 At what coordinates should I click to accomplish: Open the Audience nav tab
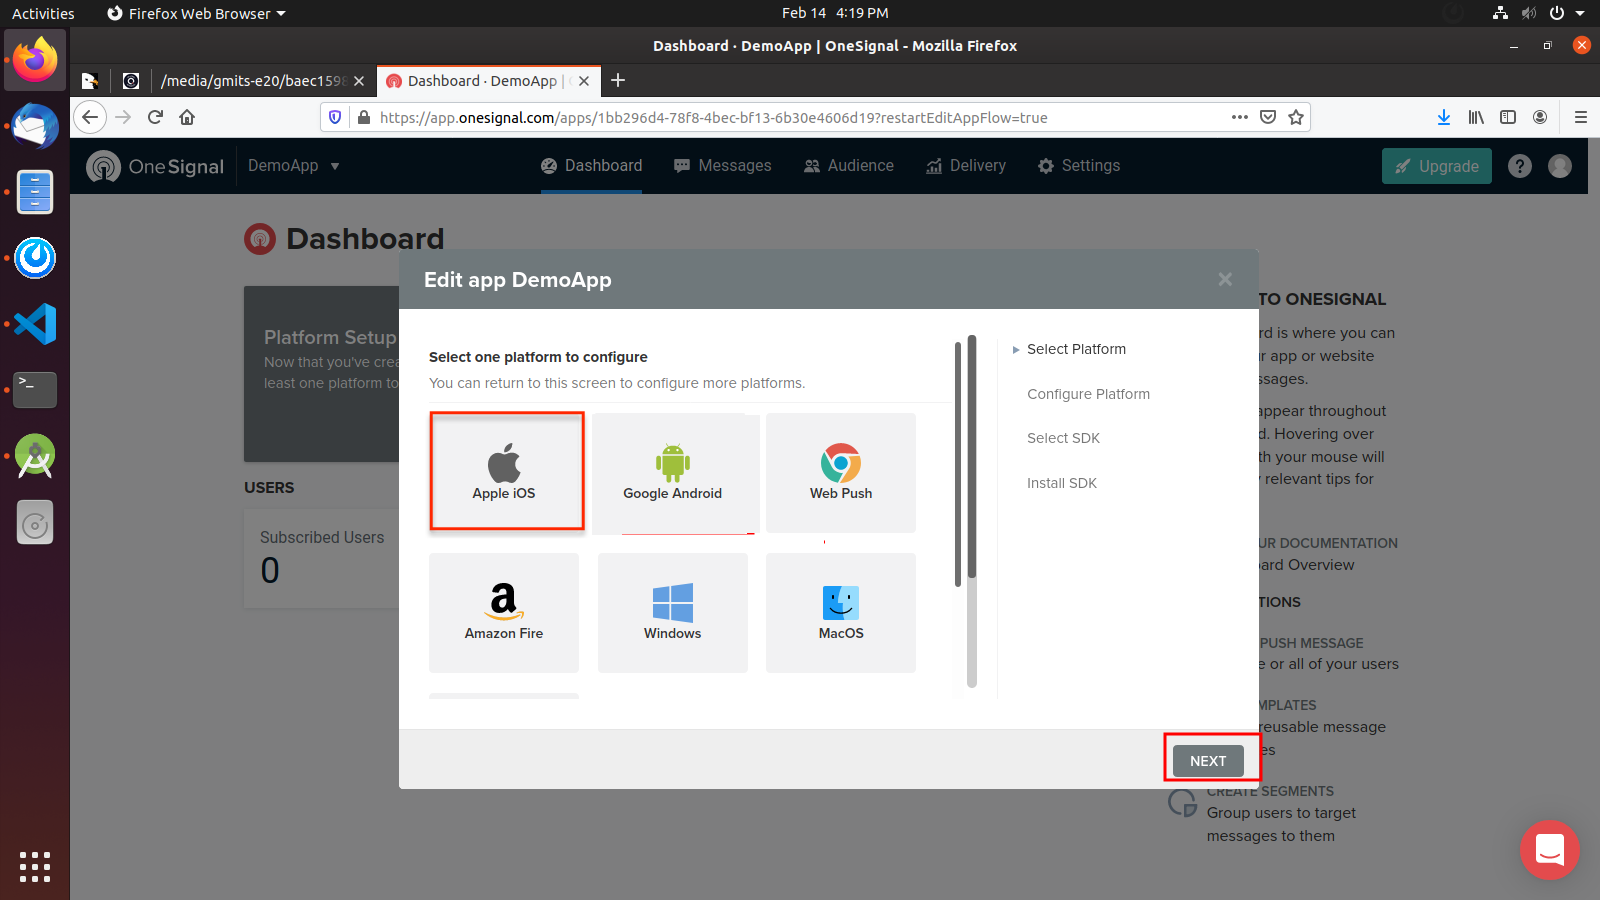click(849, 166)
